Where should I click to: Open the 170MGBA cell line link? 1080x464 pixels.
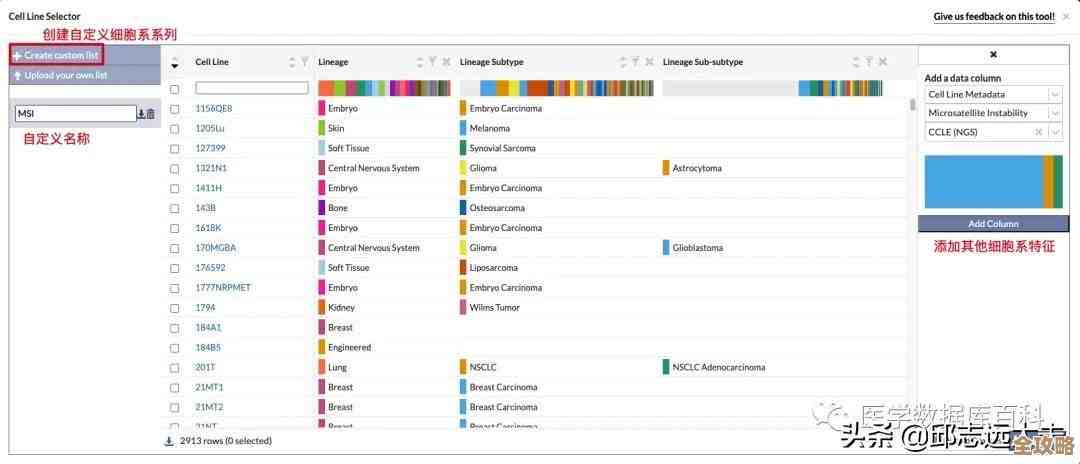(x=216, y=248)
